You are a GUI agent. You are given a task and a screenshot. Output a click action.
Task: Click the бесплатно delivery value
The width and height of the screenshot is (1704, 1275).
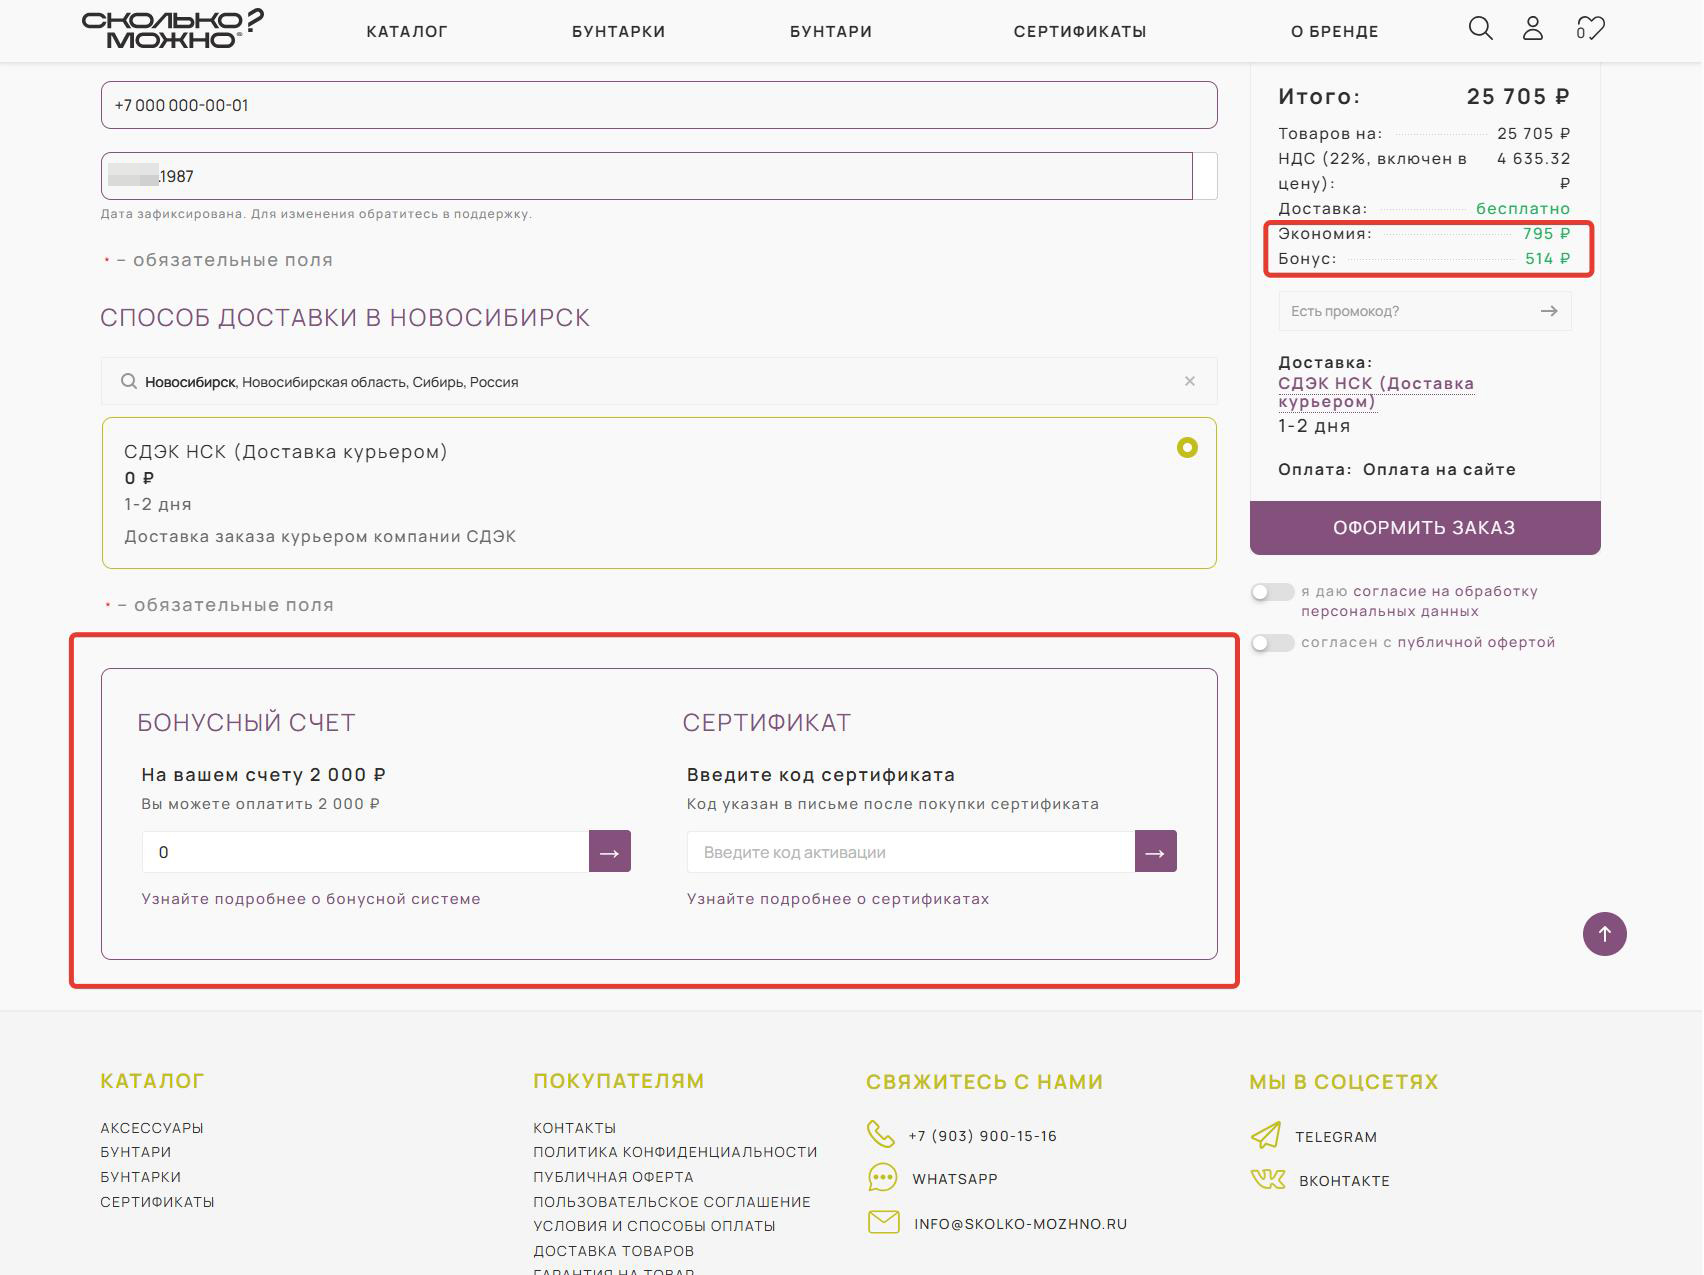(x=1523, y=208)
